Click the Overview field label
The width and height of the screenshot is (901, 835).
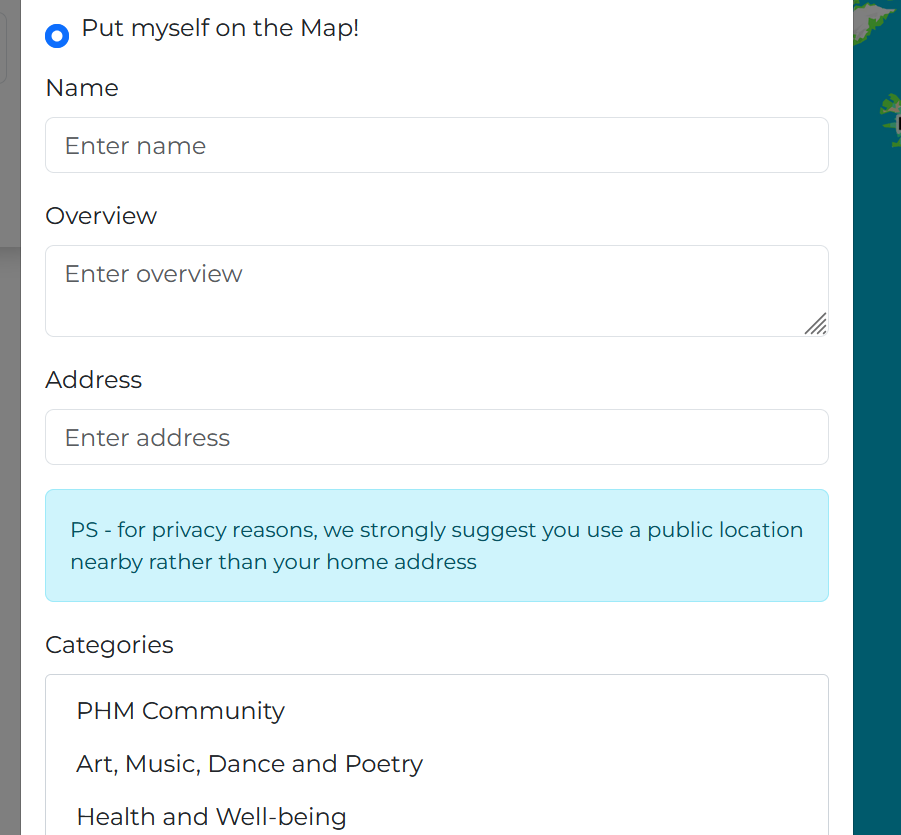101,216
